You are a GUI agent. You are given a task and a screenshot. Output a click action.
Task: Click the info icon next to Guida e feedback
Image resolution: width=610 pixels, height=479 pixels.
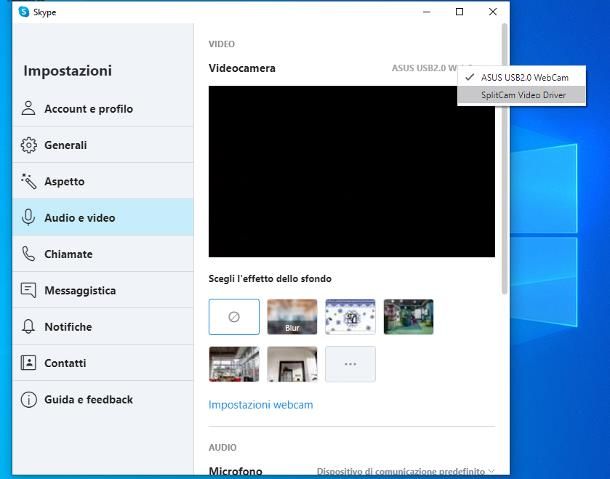(28, 399)
